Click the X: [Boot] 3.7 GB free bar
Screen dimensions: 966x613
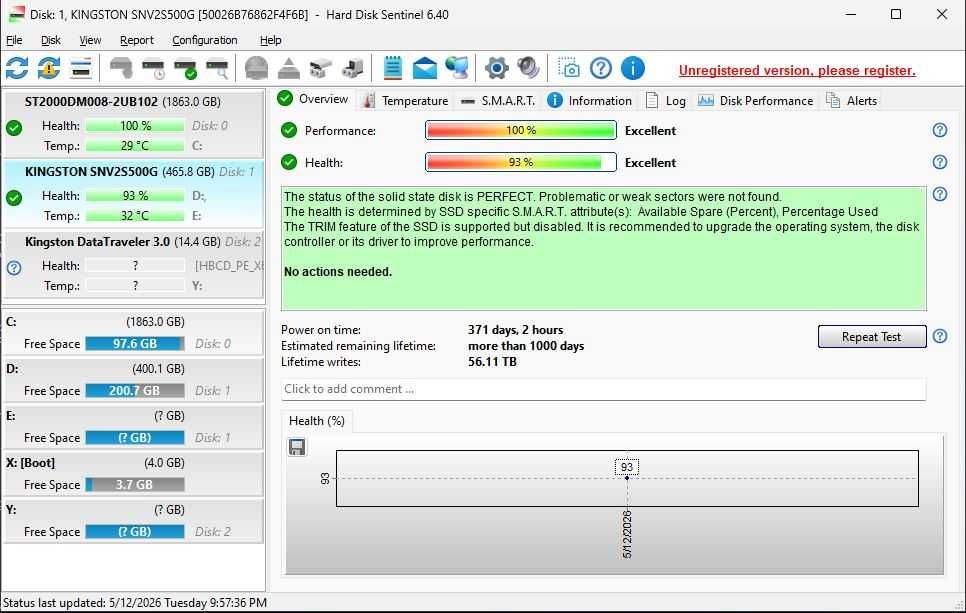coord(134,484)
